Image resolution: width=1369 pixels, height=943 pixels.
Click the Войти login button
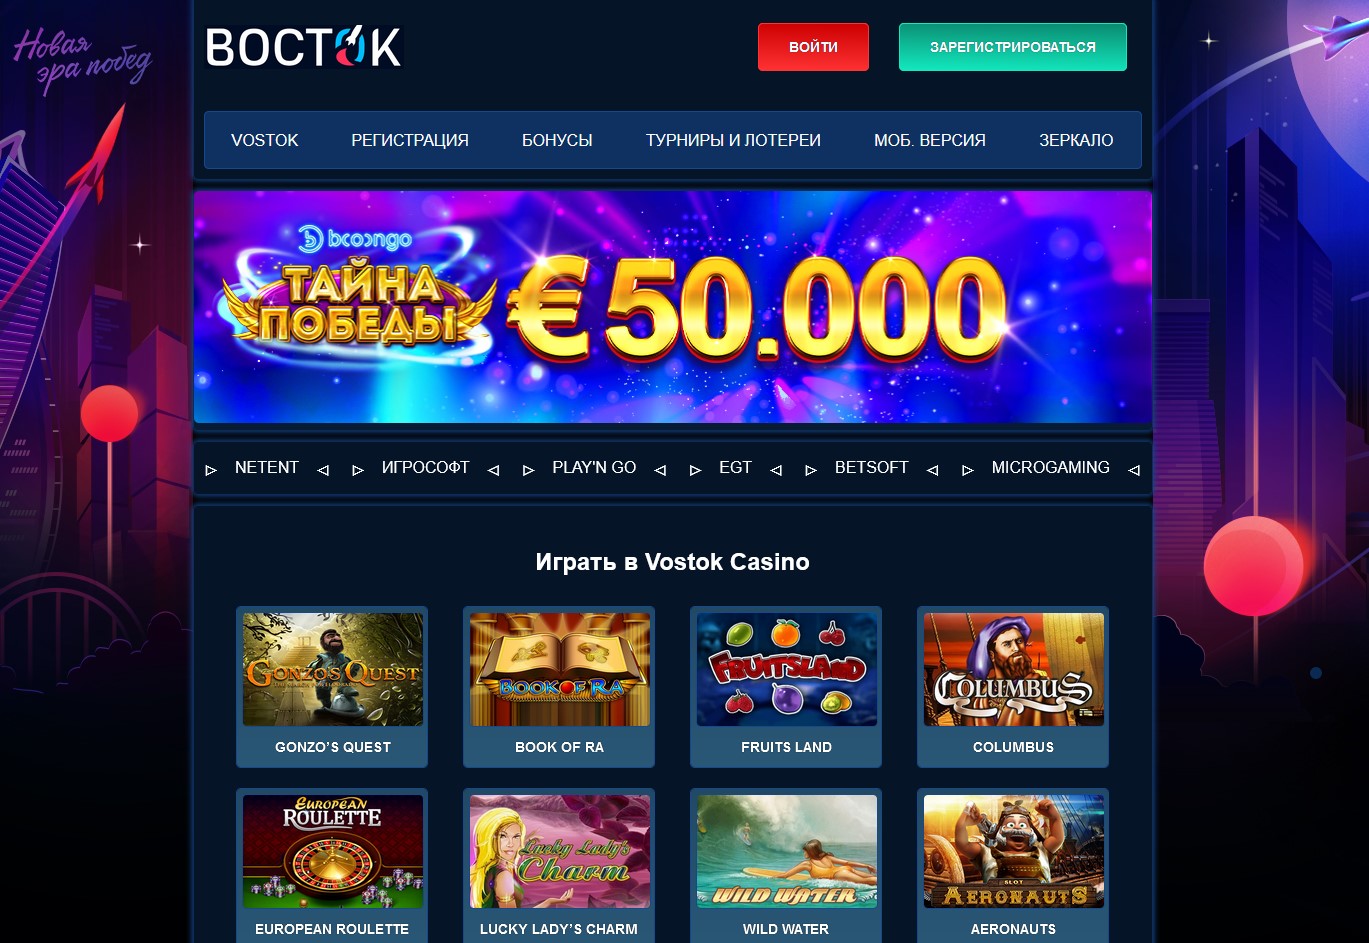coord(813,47)
